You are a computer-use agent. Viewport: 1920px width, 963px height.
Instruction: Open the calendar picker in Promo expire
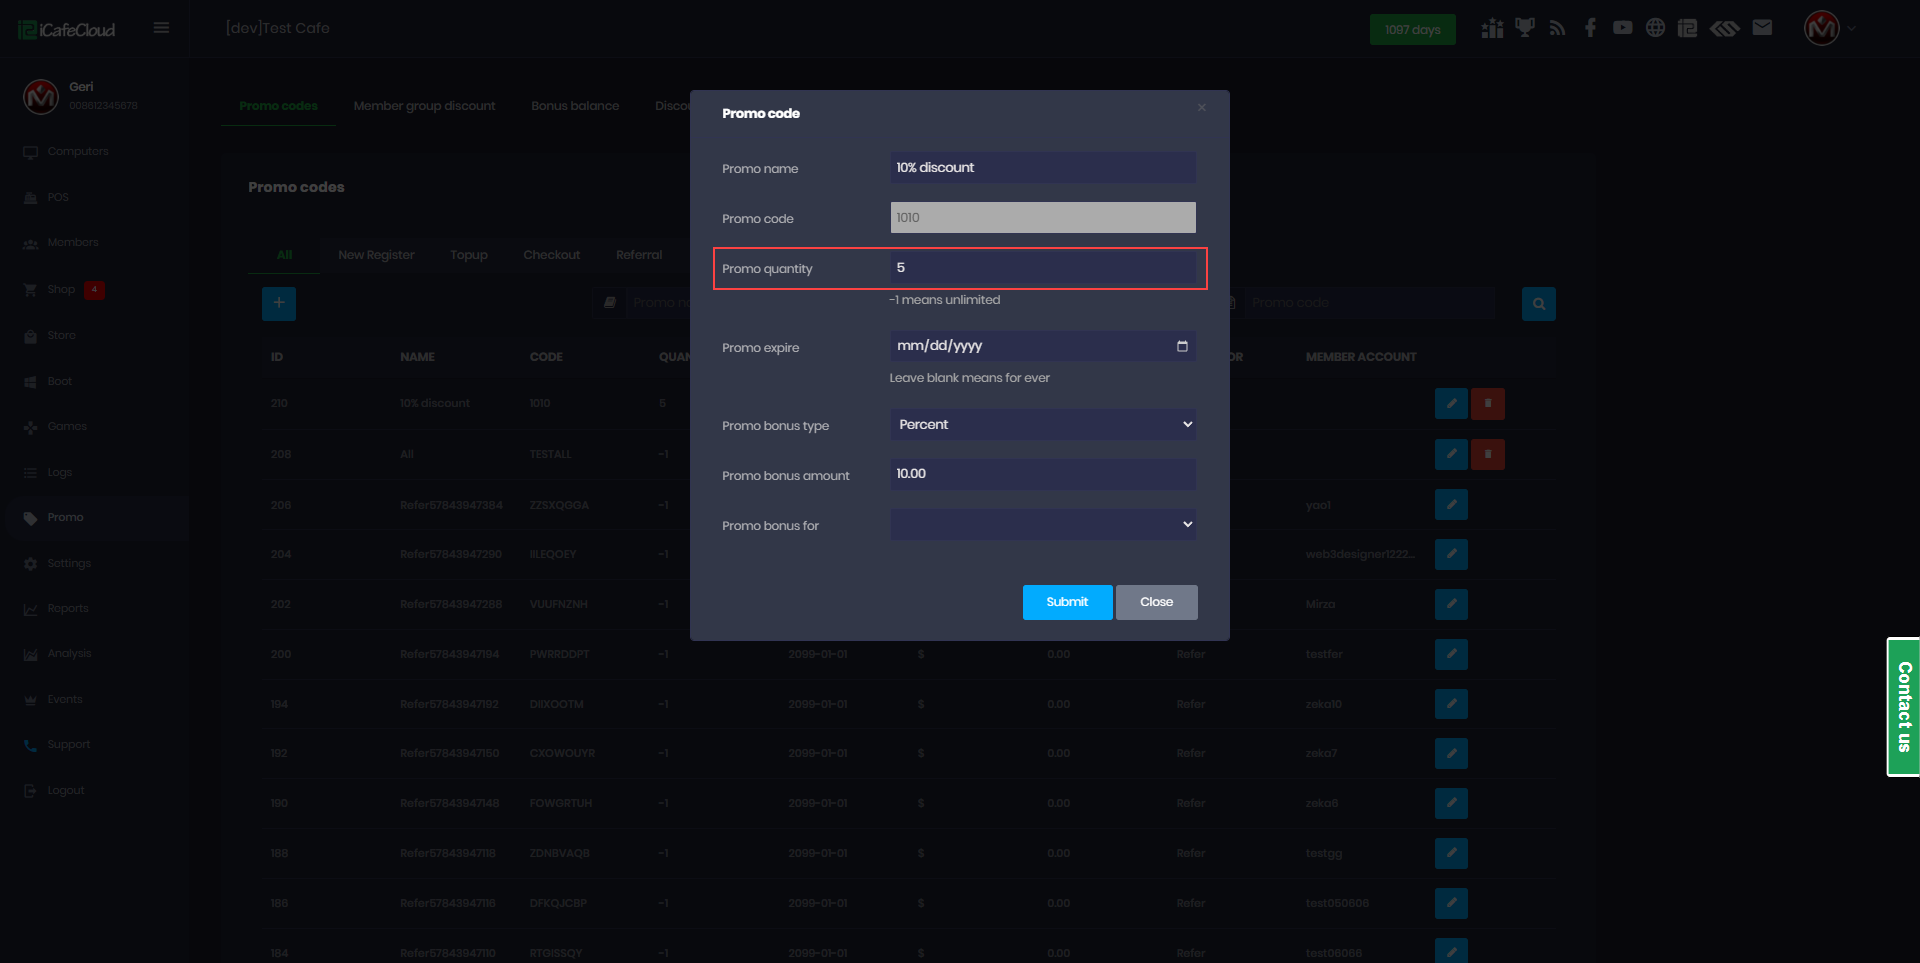[1182, 346]
